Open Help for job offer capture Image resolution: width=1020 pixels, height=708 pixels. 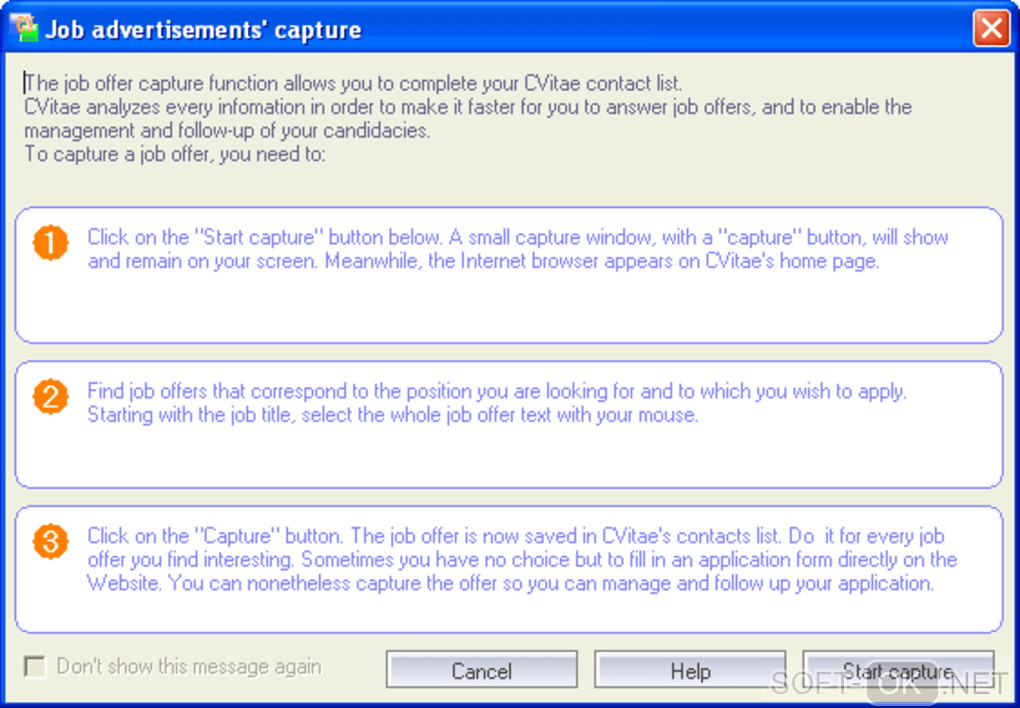tap(690, 671)
